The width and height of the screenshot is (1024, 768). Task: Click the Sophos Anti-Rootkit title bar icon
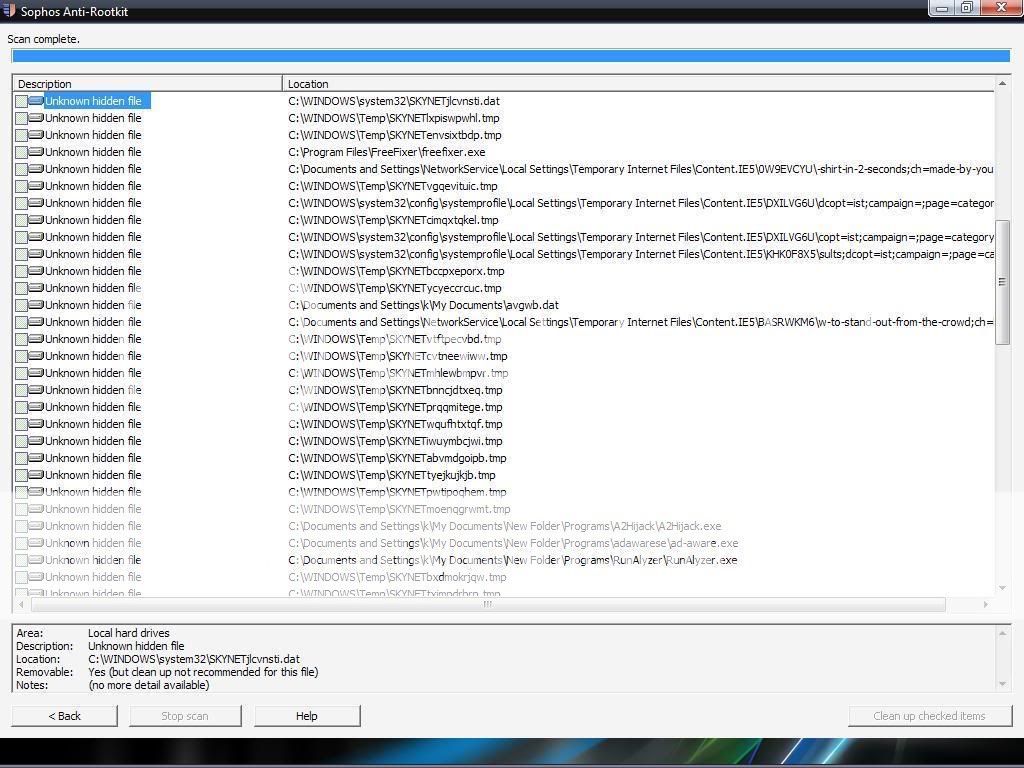click(x=8, y=10)
